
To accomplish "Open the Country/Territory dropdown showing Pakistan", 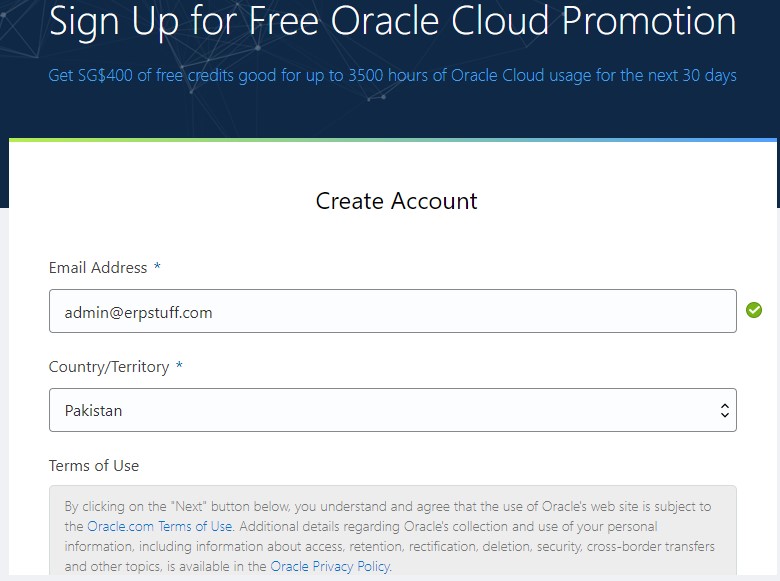I will click(392, 410).
